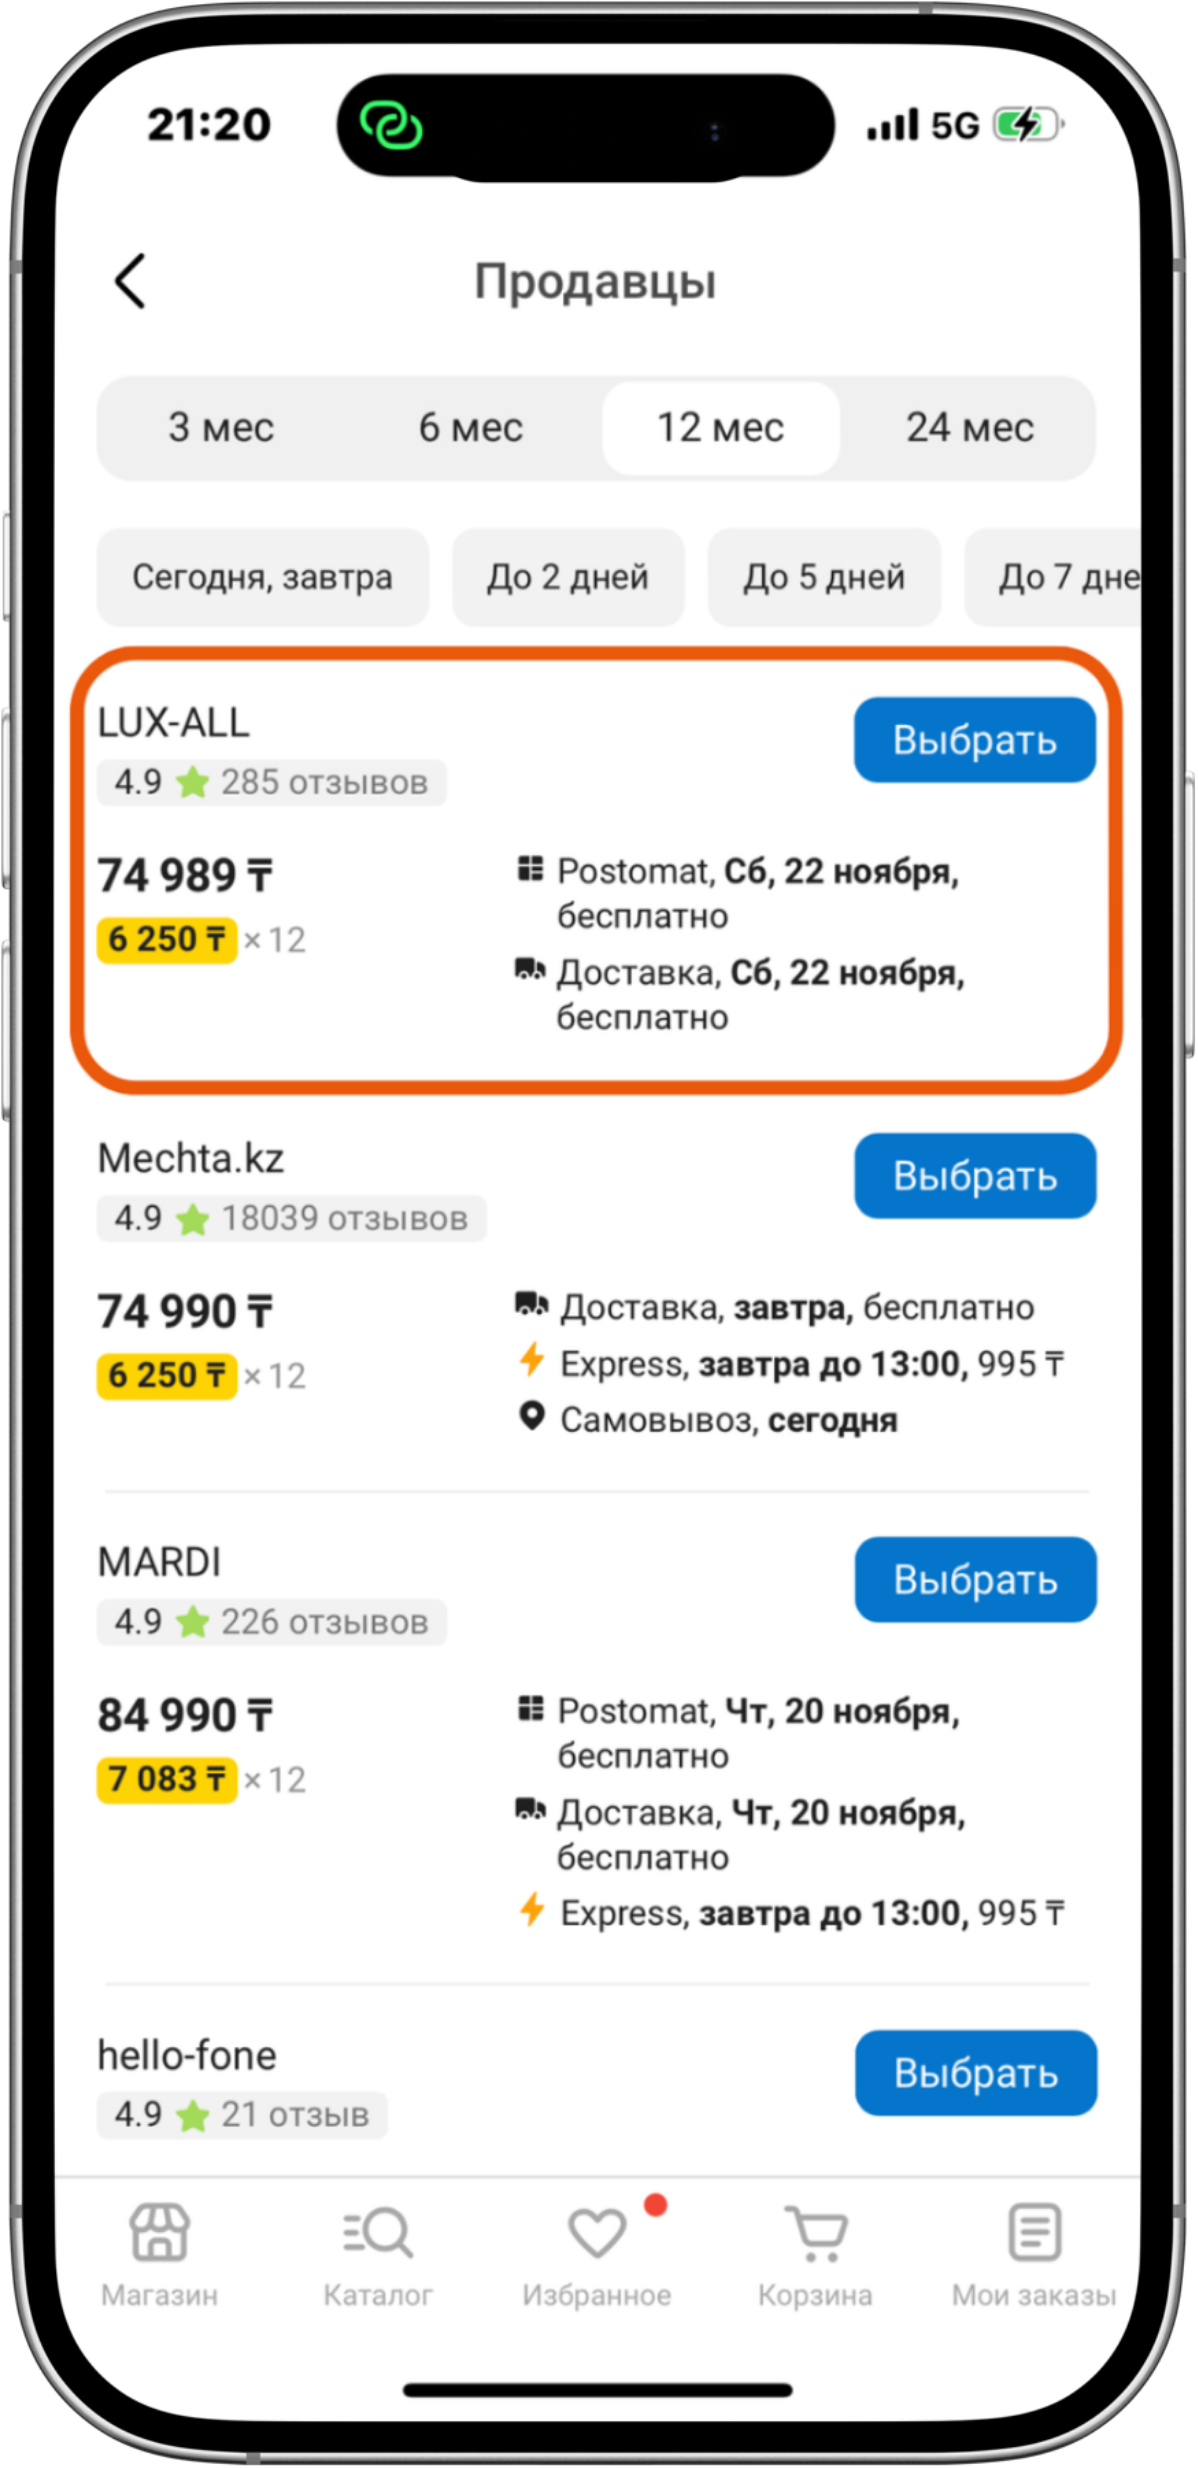1198x2468 pixels.
Task: Open the Каталог search icon
Action: [377, 2232]
